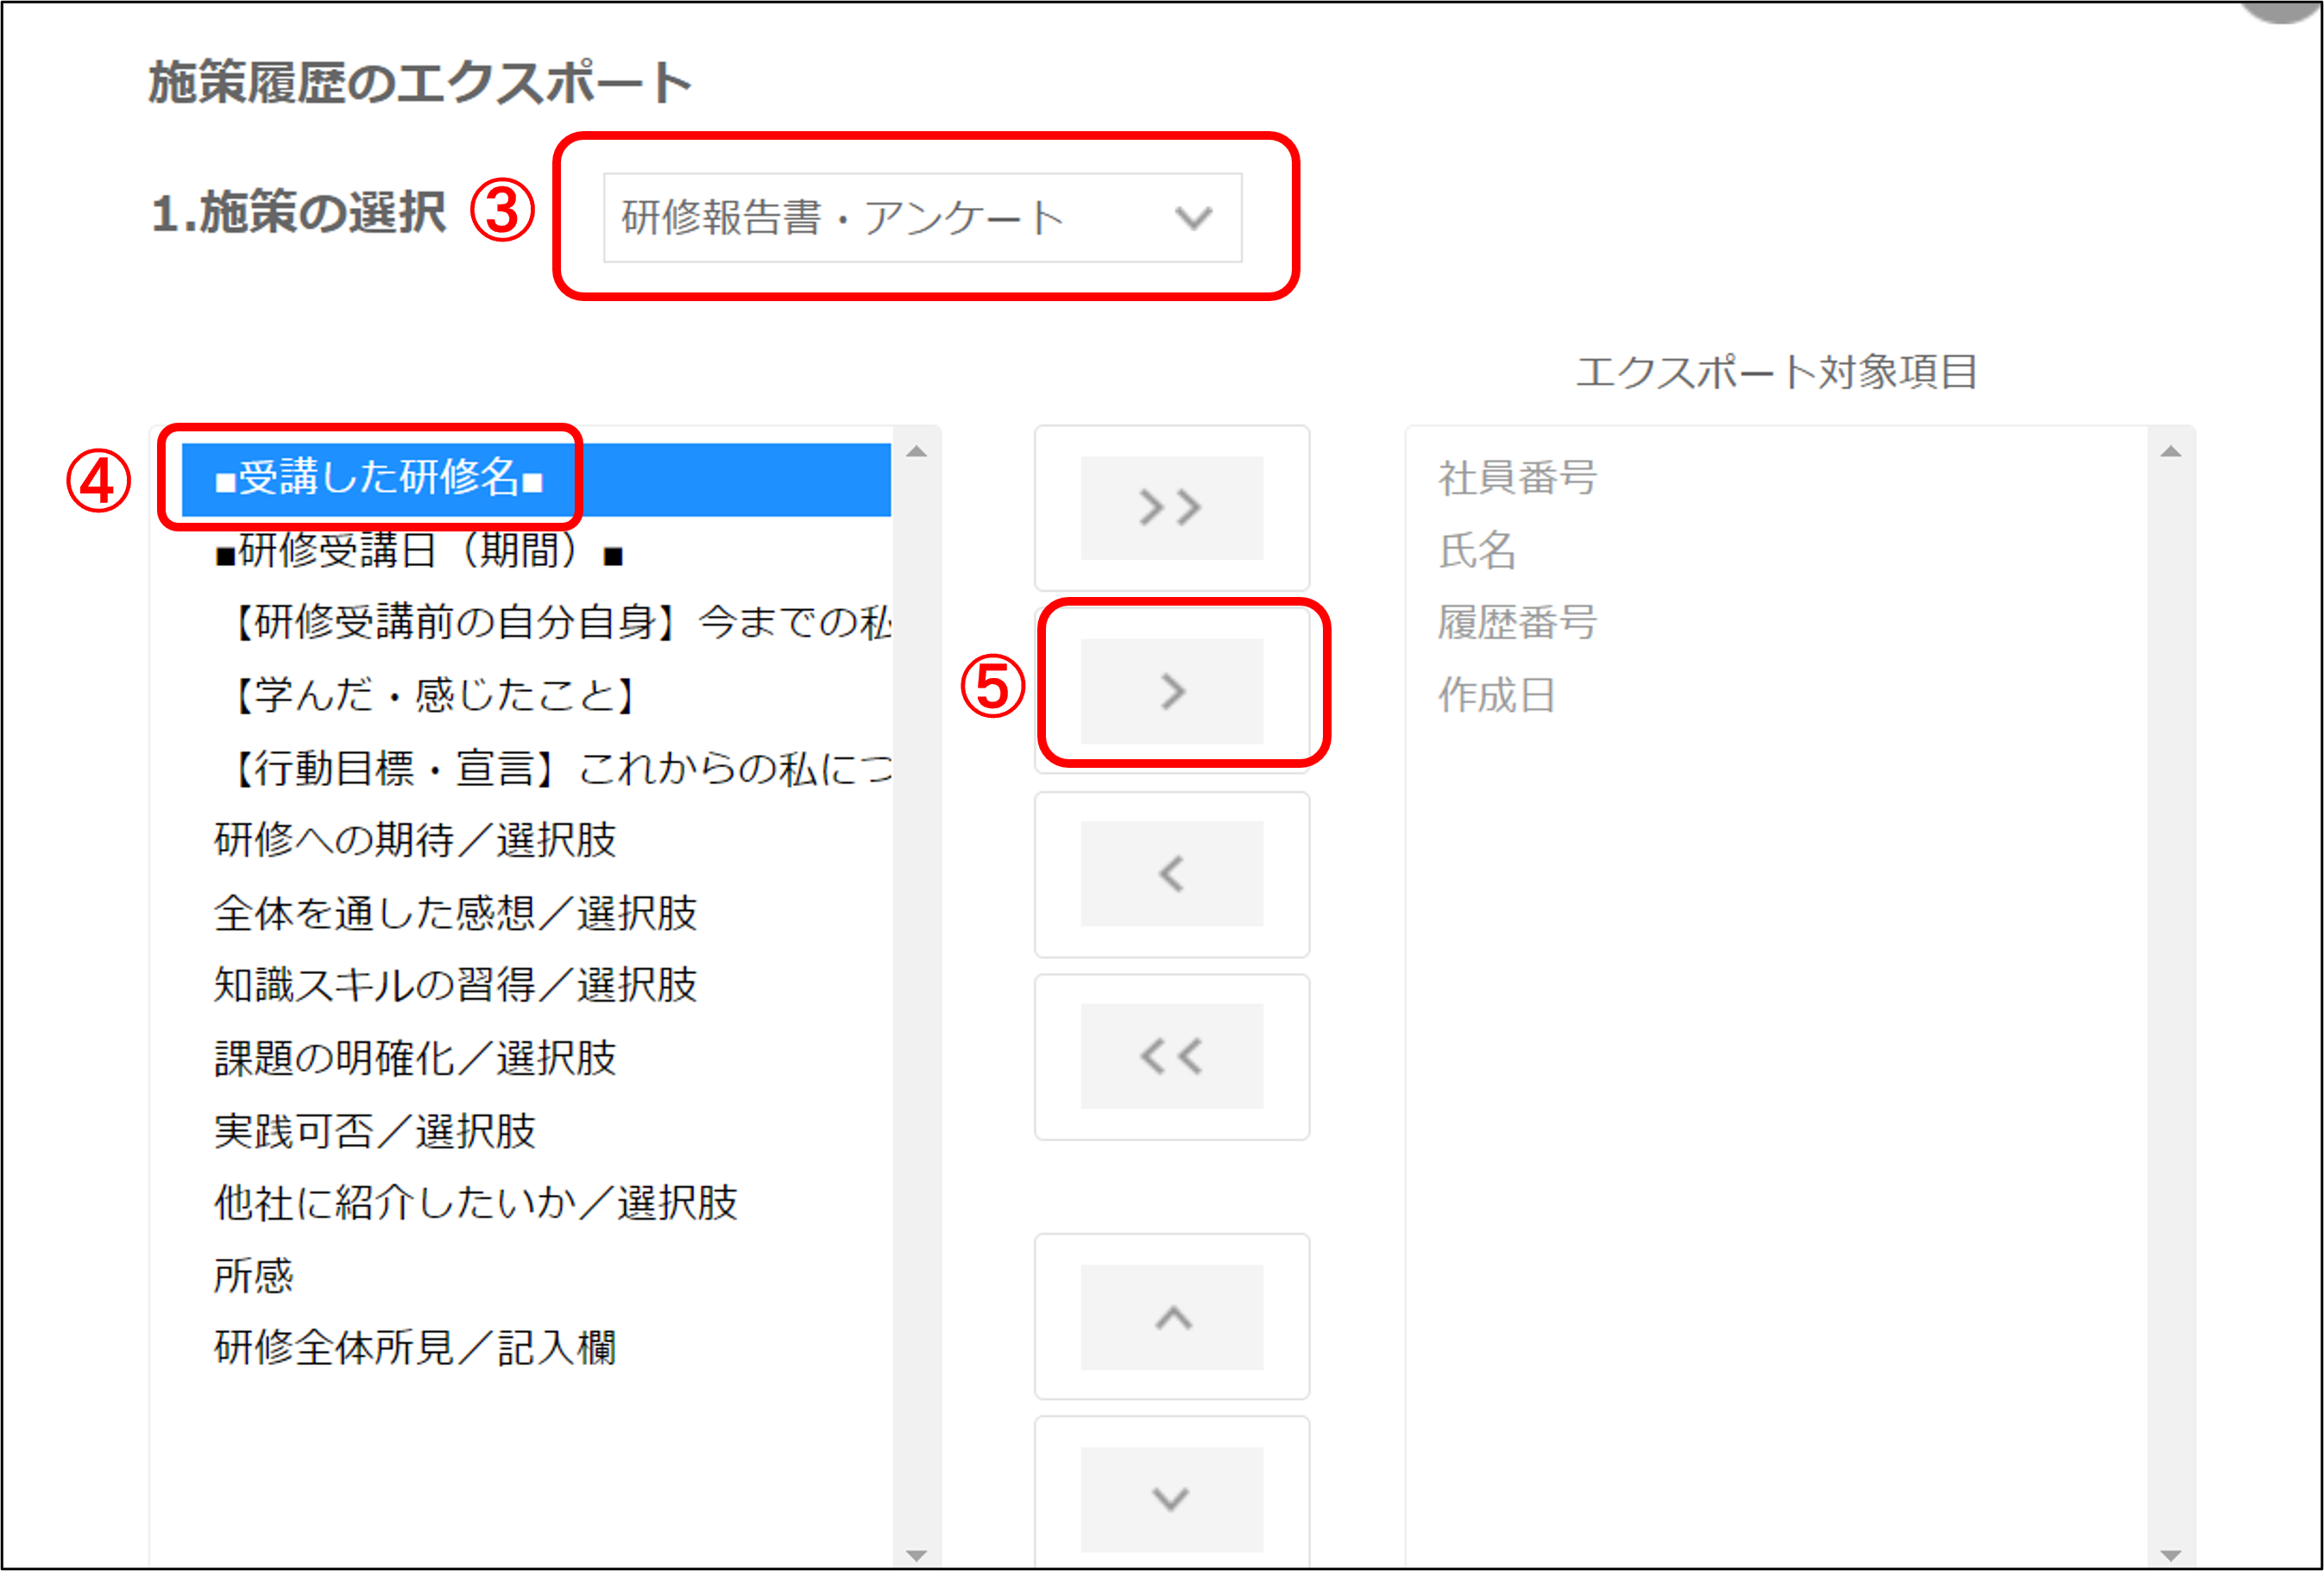Select 社員番号 in export target list

click(x=1517, y=478)
